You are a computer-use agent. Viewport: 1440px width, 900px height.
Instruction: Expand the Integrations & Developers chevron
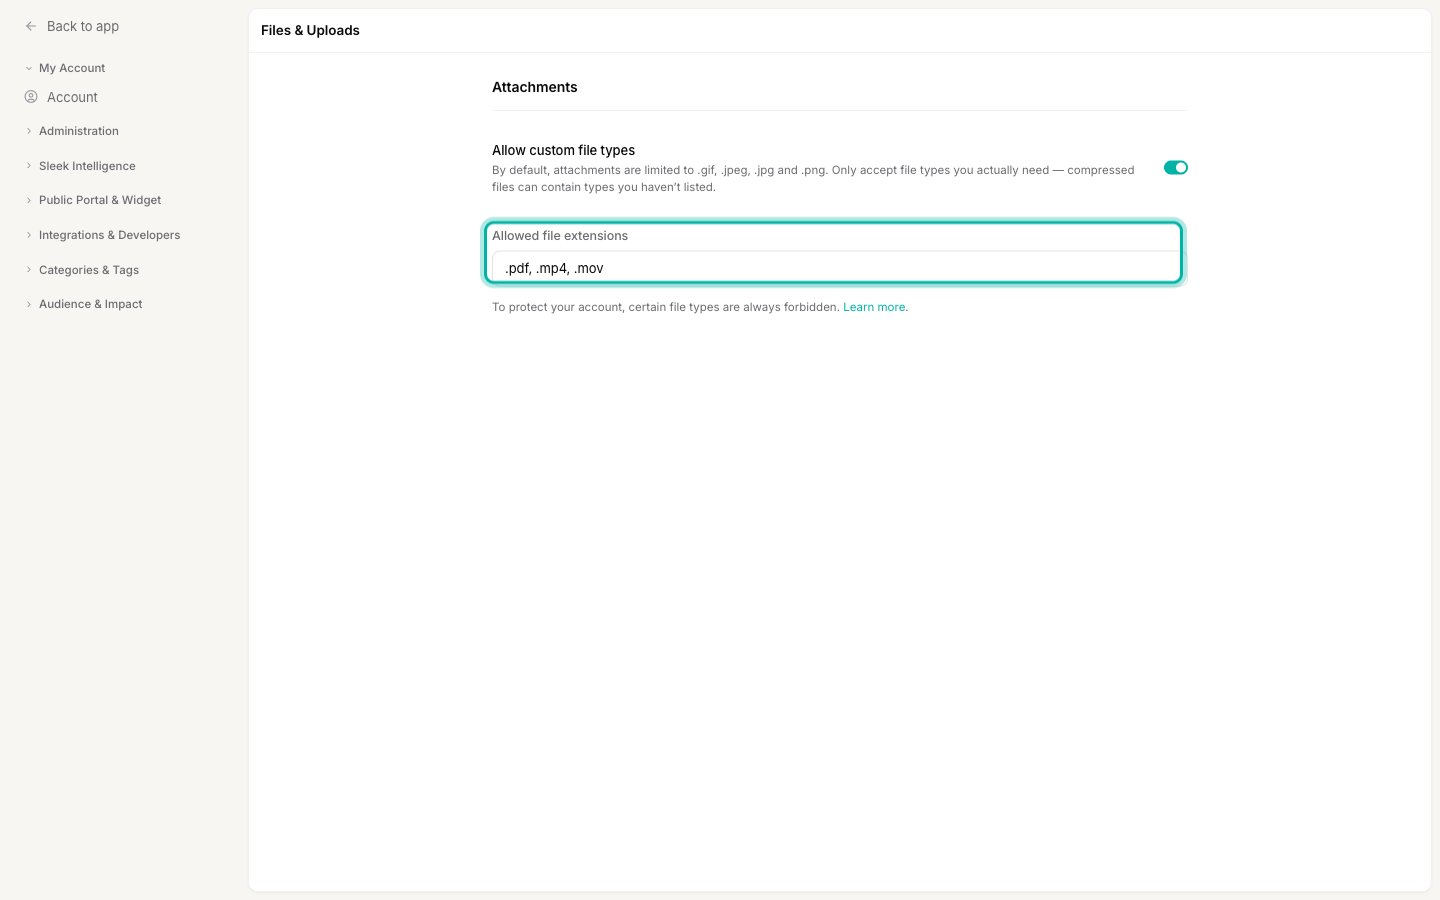(x=29, y=235)
